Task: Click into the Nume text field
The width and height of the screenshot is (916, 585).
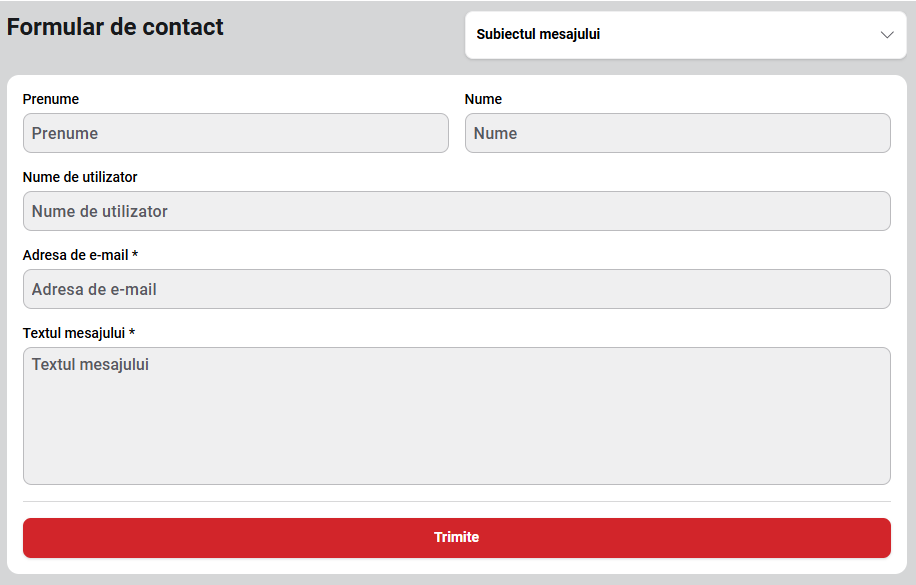Action: tap(677, 133)
